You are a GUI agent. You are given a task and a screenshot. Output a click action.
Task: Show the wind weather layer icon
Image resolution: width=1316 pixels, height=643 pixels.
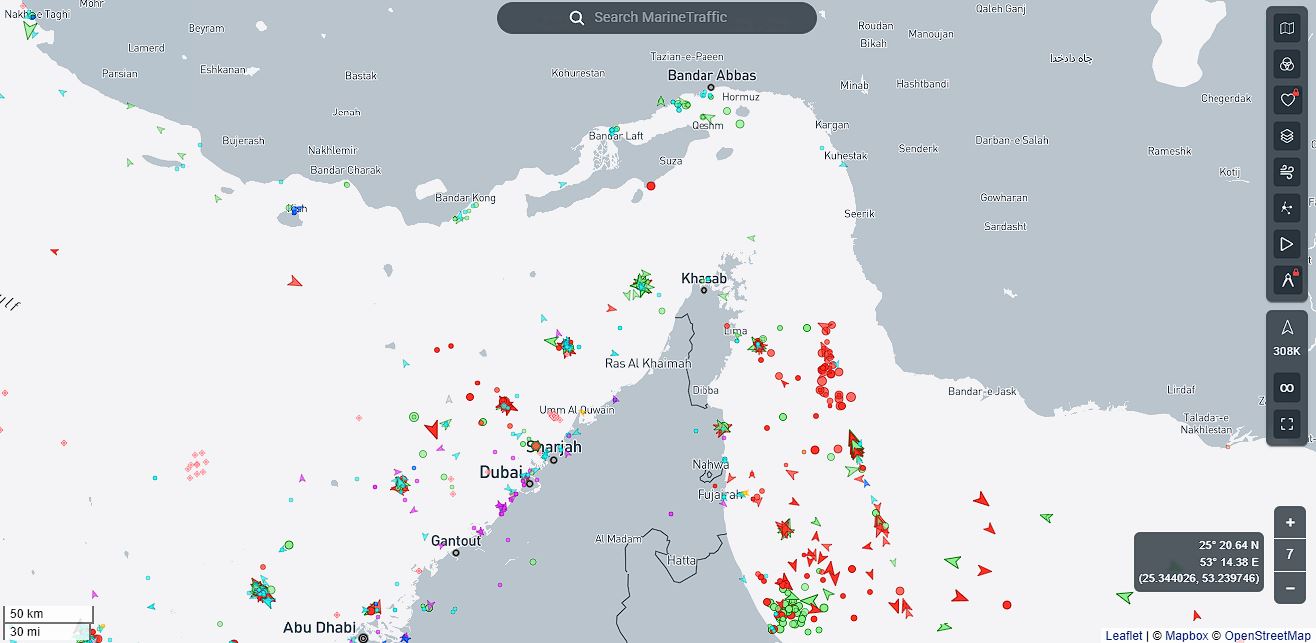click(1287, 172)
